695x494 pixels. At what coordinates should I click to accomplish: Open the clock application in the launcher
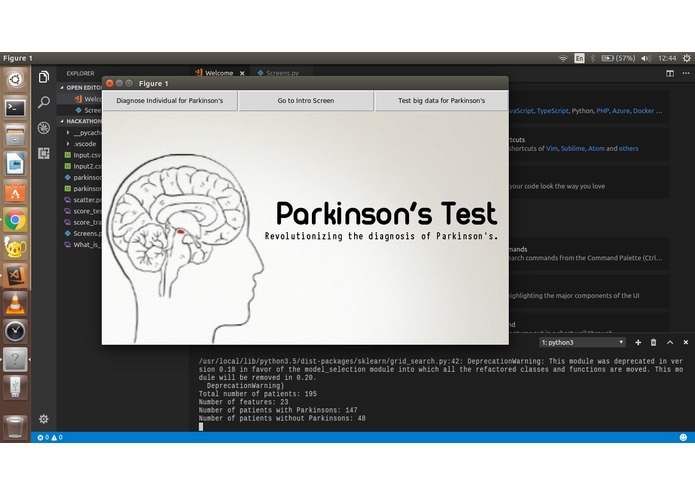pyautogui.click(x=15, y=331)
